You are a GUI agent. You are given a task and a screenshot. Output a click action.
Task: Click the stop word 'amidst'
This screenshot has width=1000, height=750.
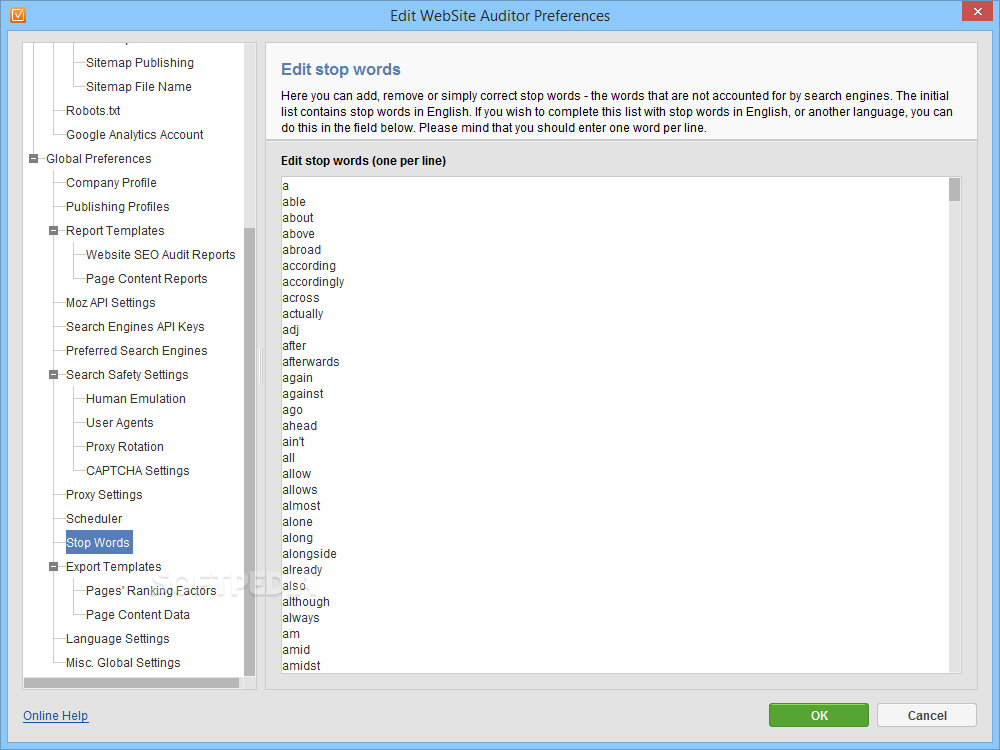301,666
